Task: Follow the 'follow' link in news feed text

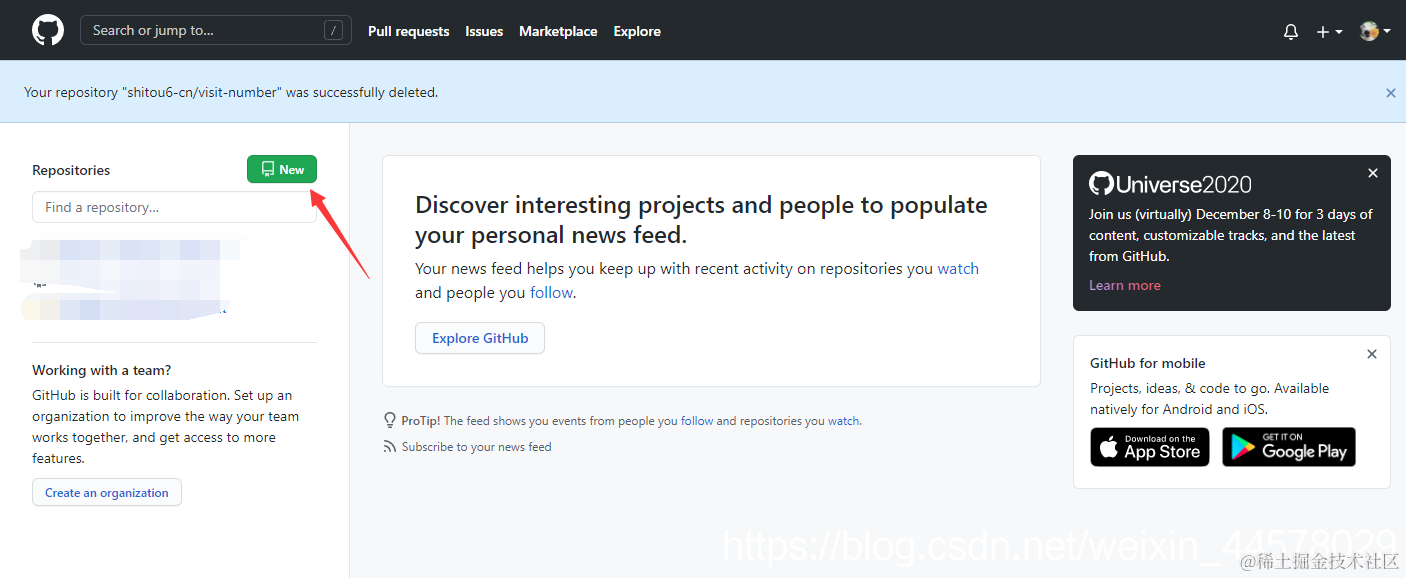Action: [551, 293]
